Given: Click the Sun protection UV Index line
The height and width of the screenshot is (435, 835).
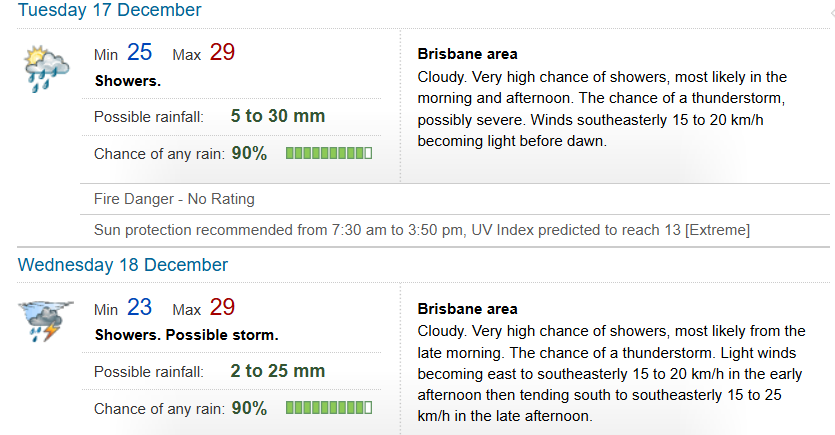Looking at the screenshot, I should [x=422, y=230].
